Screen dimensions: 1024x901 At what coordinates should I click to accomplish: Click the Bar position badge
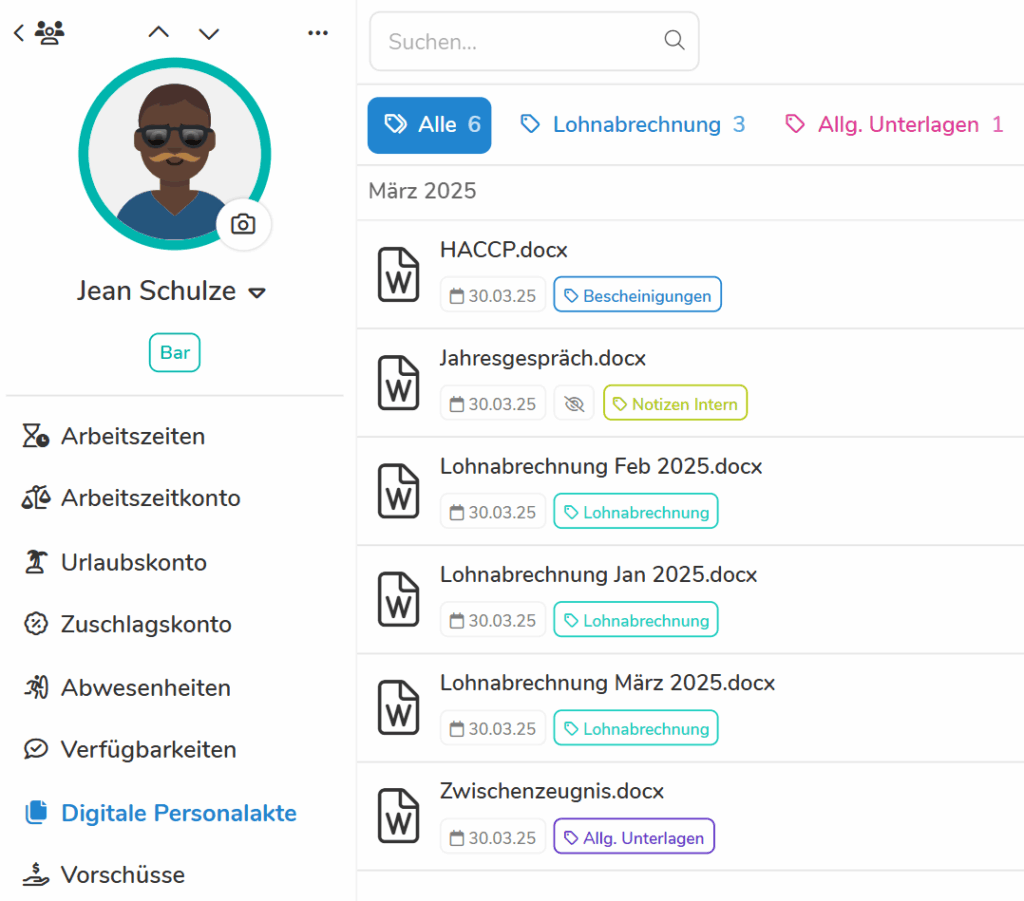coord(174,353)
